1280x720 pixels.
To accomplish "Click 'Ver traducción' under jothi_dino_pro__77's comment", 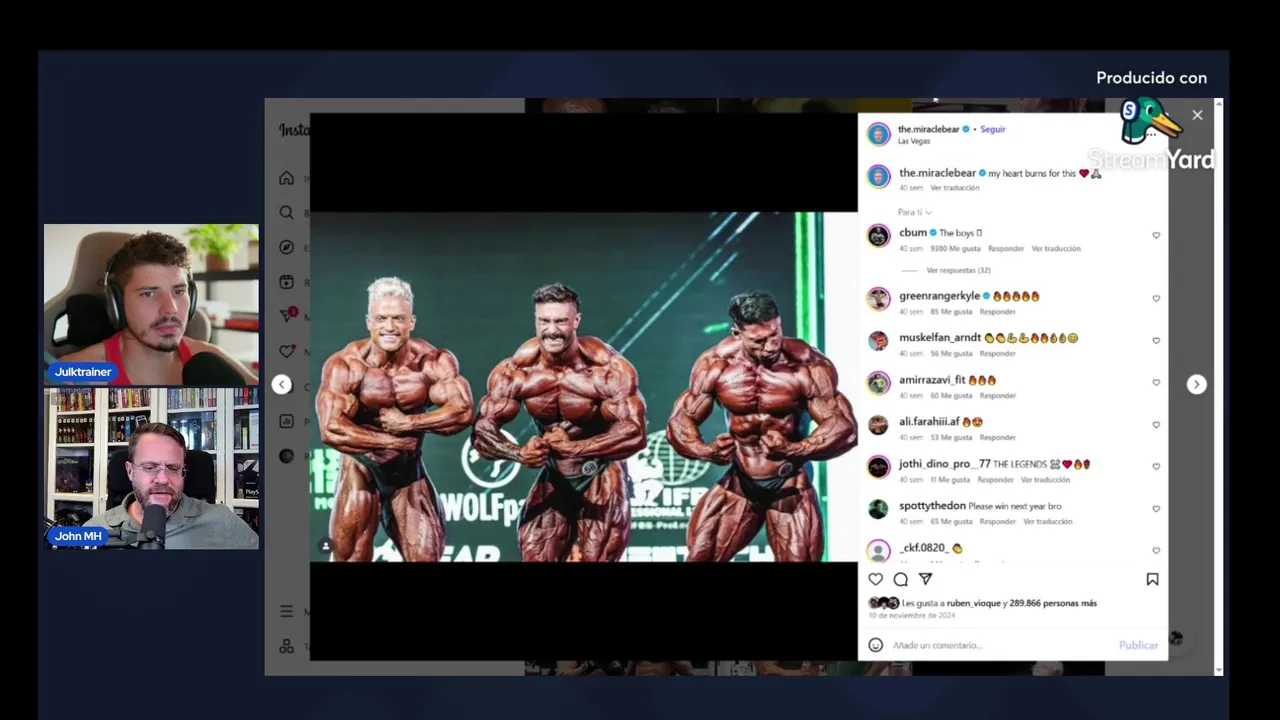I will click(x=1045, y=480).
